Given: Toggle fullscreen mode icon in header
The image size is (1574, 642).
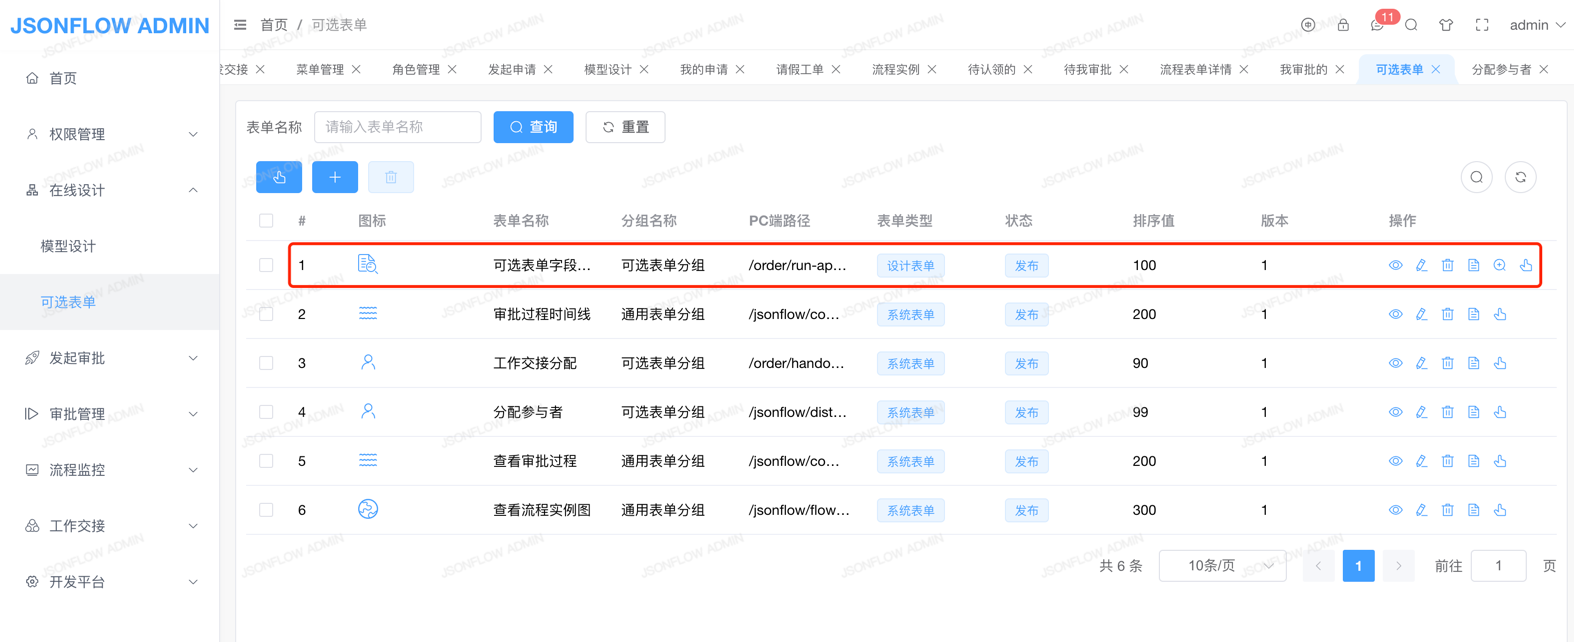Looking at the screenshot, I should tap(1482, 25).
